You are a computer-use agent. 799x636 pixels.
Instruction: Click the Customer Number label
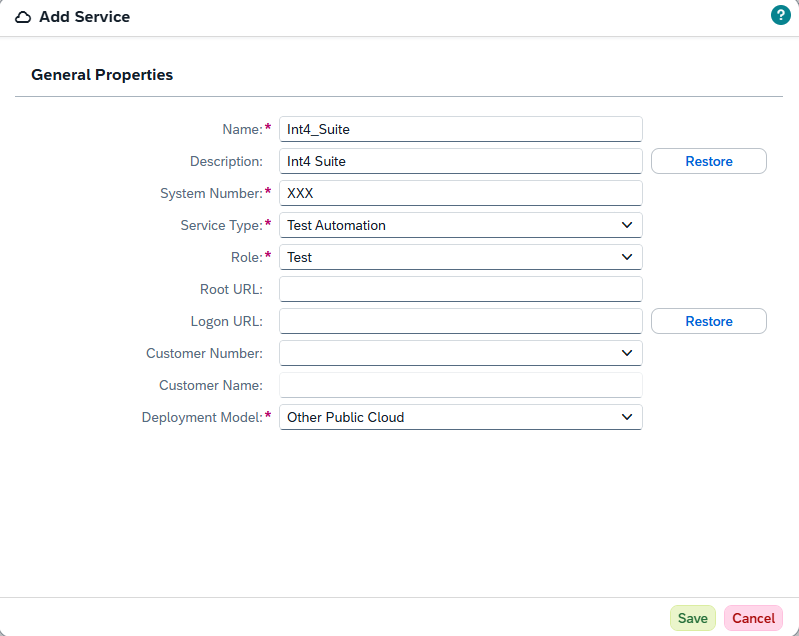(x=204, y=353)
